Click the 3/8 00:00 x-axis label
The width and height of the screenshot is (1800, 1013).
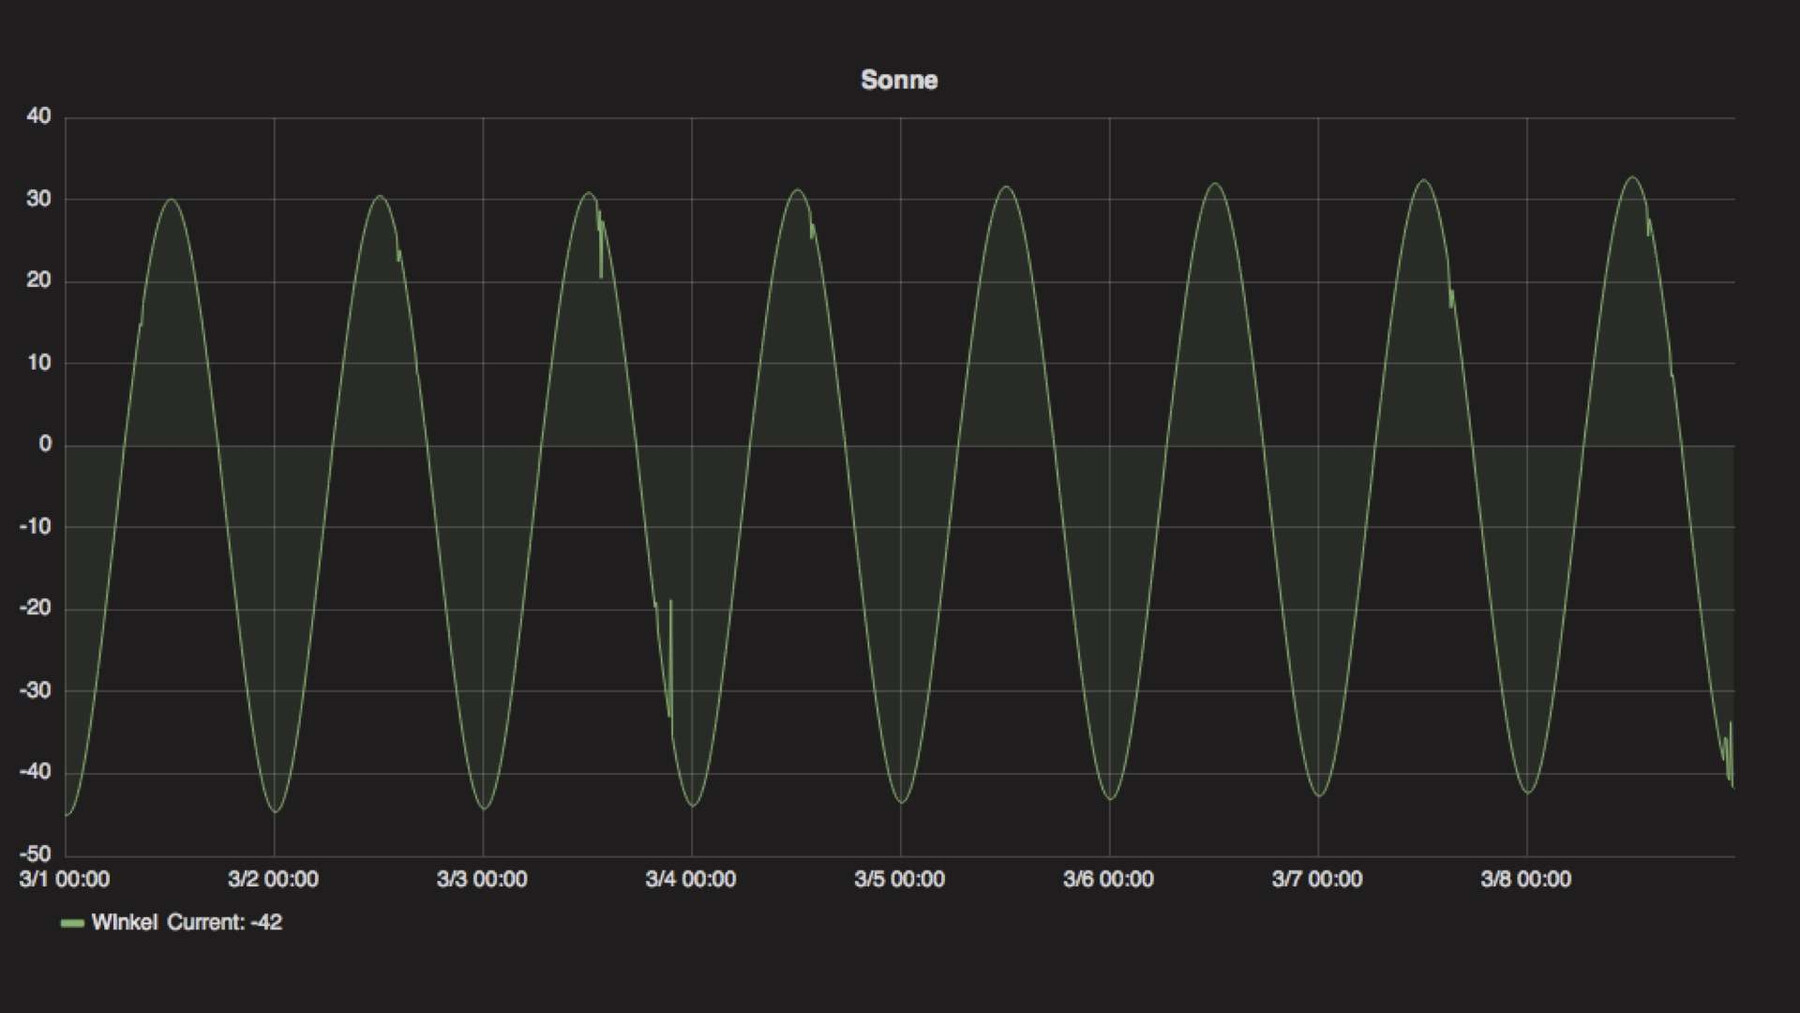[x=1526, y=879]
